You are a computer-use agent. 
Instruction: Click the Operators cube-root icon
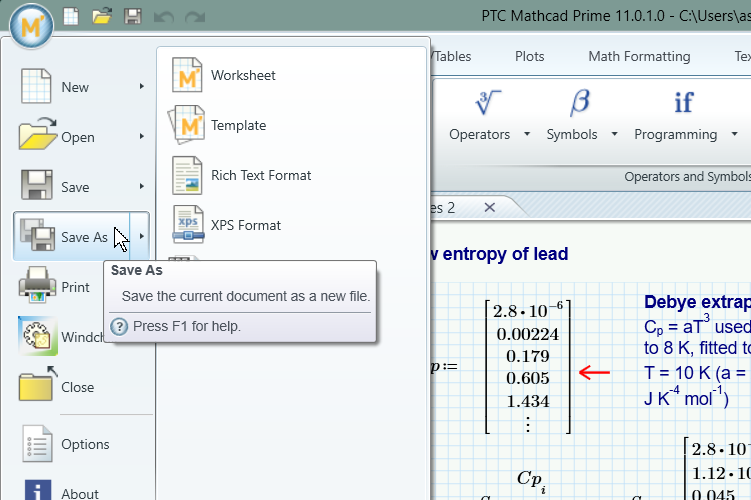[488, 103]
